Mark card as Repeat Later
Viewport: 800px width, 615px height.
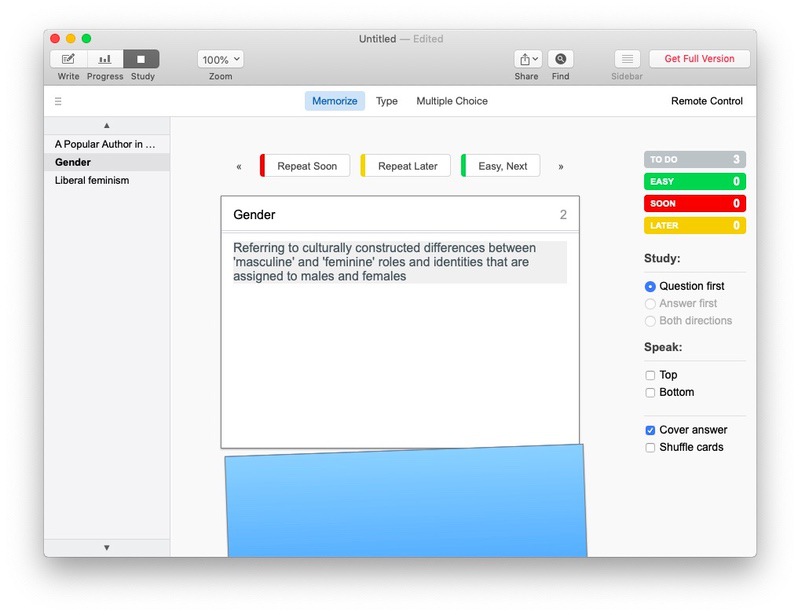click(x=408, y=165)
